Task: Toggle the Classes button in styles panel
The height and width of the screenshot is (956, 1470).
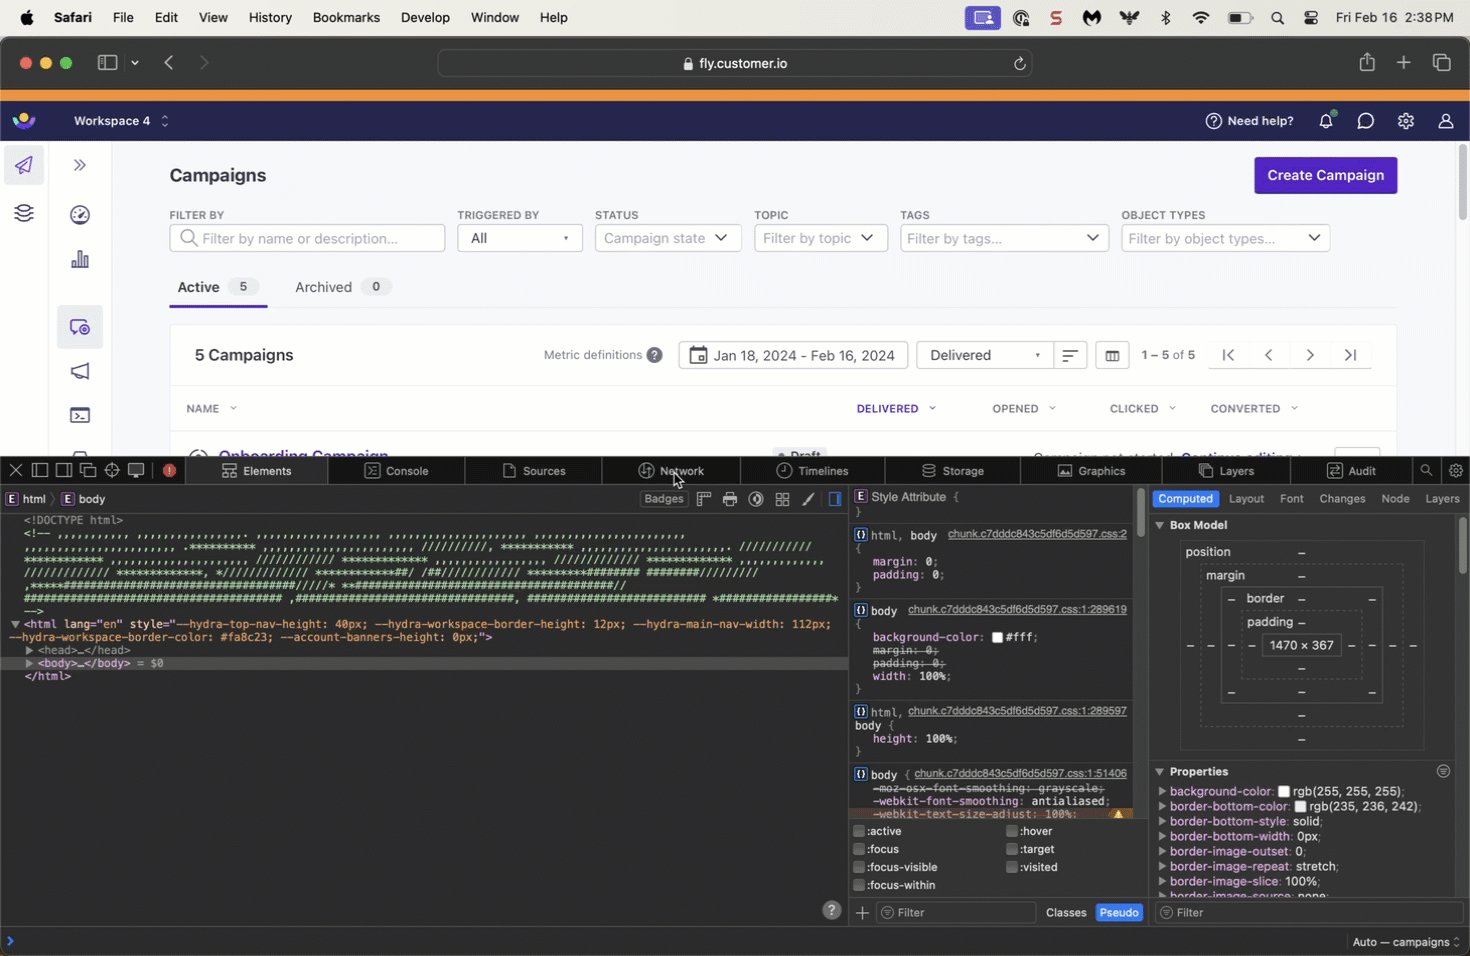Action: (1066, 912)
